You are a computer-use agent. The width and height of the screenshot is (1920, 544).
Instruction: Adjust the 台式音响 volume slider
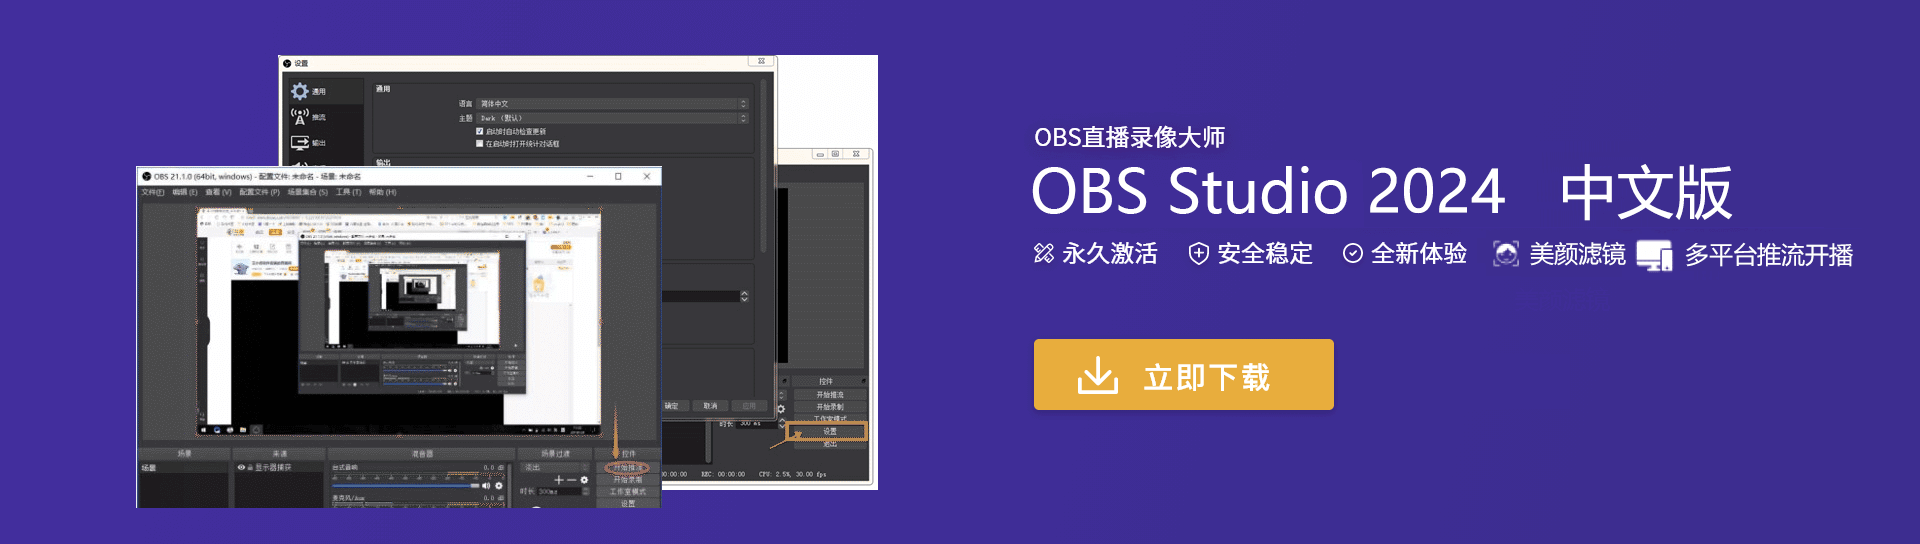[406, 486]
